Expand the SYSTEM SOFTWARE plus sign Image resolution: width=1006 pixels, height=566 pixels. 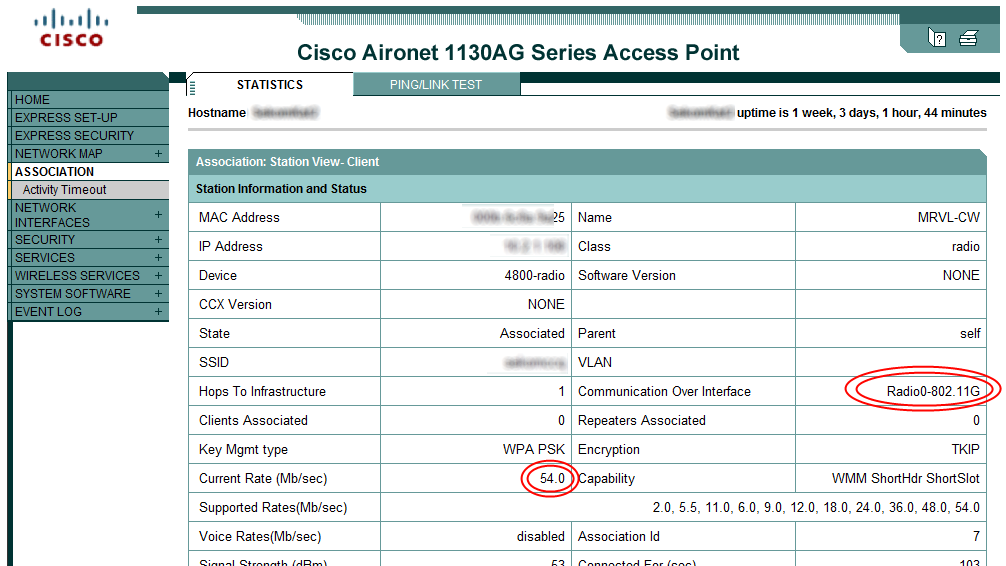click(x=158, y=294)
